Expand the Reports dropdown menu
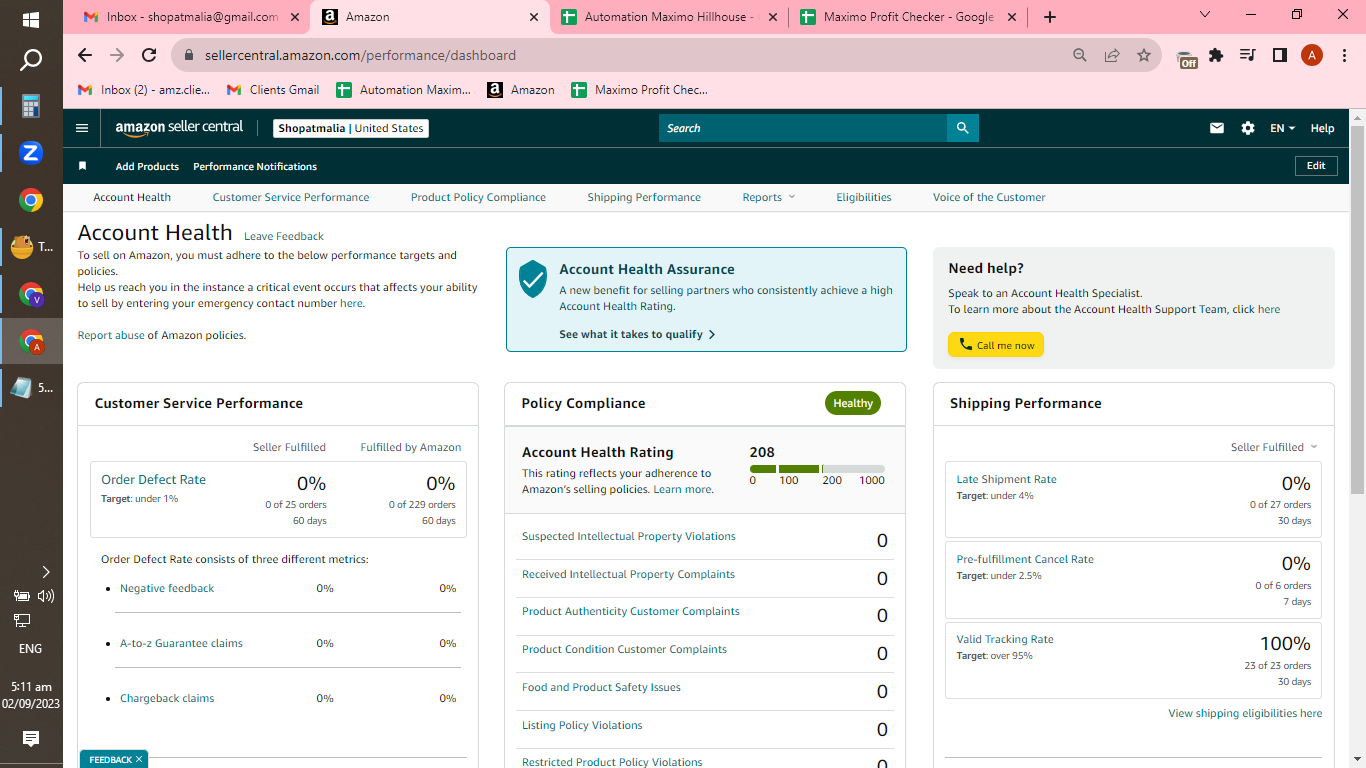This screenshot has height=768, width=1366. tap(769, 197)
